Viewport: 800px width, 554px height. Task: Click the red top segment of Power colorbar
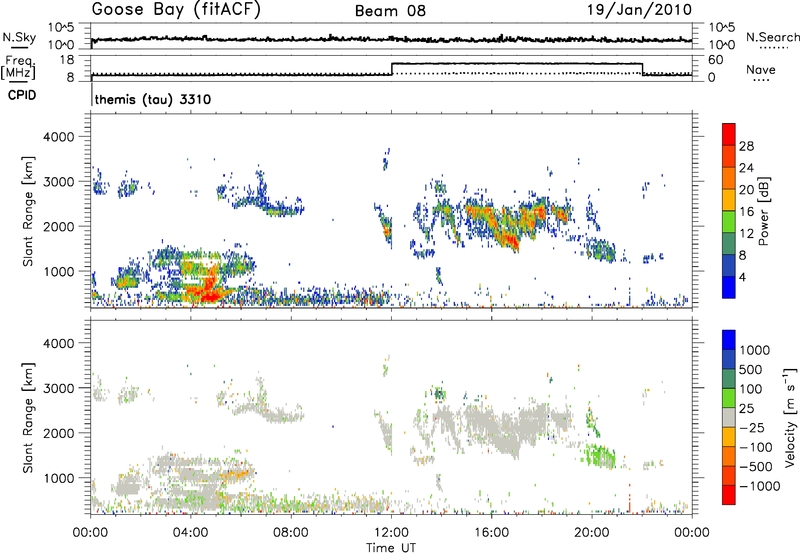[x=729, y=134]
